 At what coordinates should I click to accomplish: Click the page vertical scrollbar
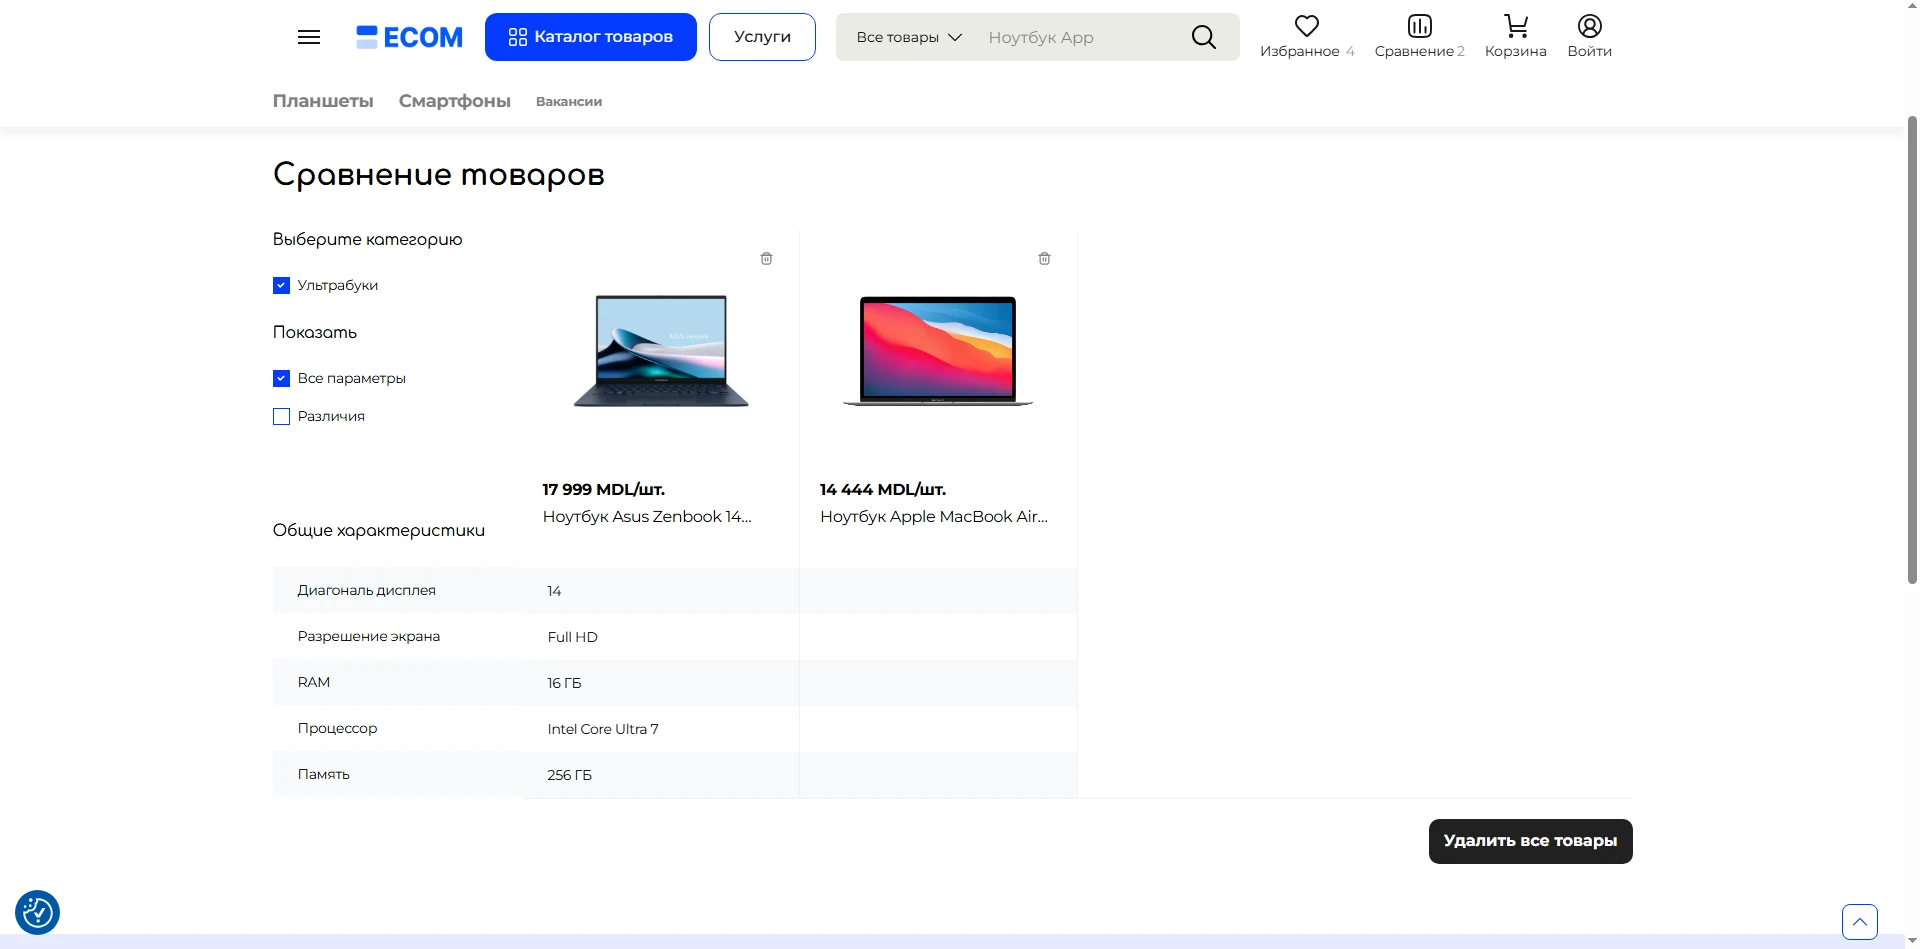1912,350
